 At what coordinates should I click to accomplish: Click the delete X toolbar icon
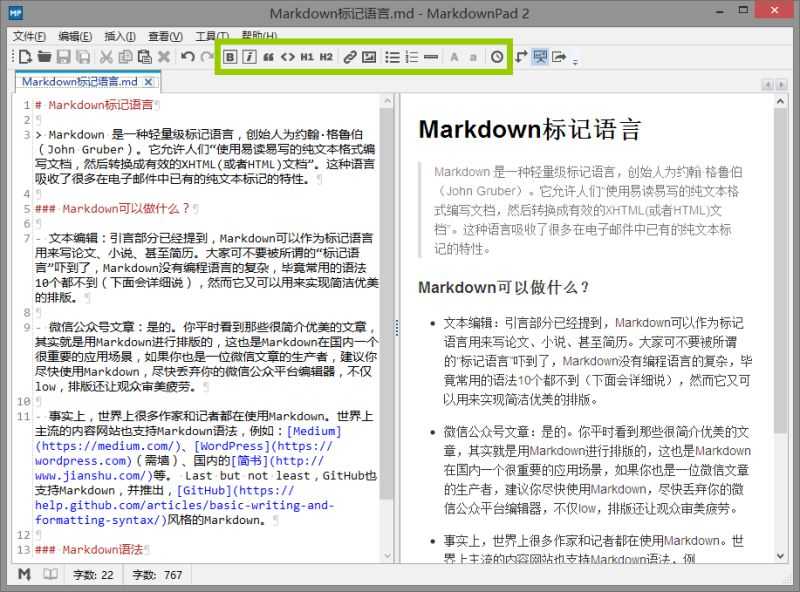point(164,57)
